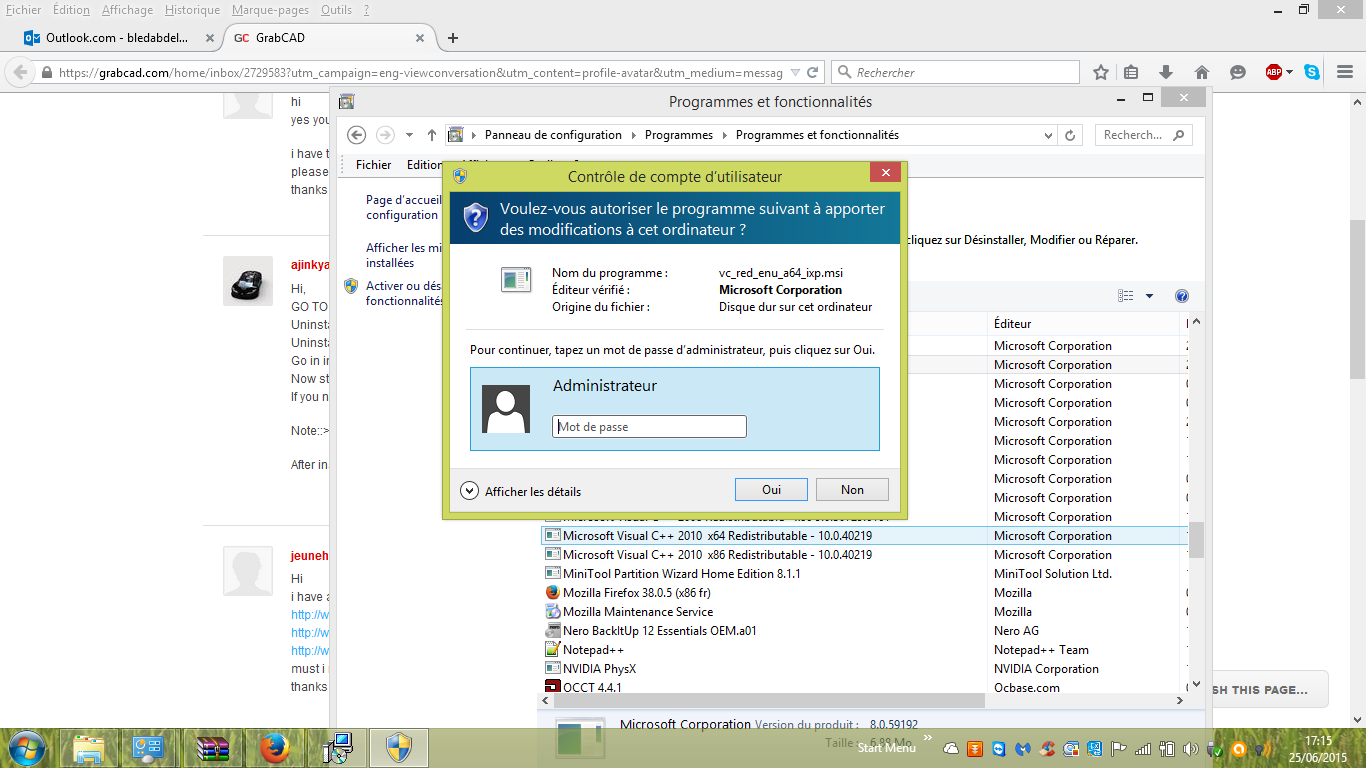
Task: Open WinRAR from the taskbar
Action: (212, 748)
